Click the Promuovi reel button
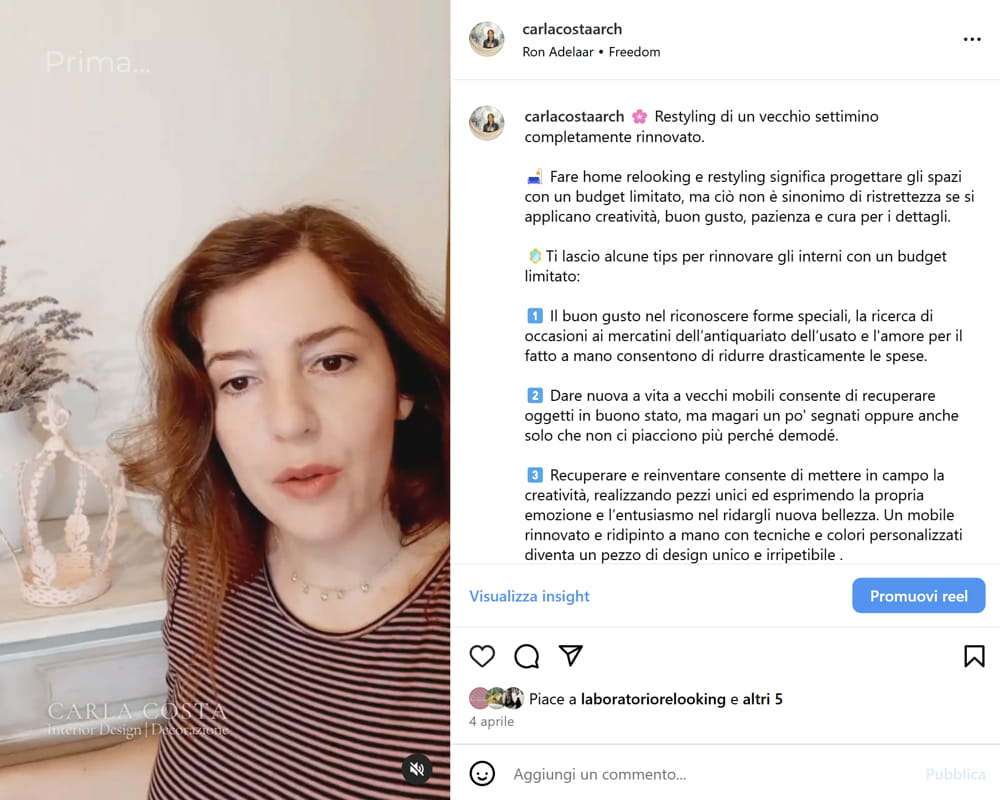1000x800 pixels. coord(918,596)
